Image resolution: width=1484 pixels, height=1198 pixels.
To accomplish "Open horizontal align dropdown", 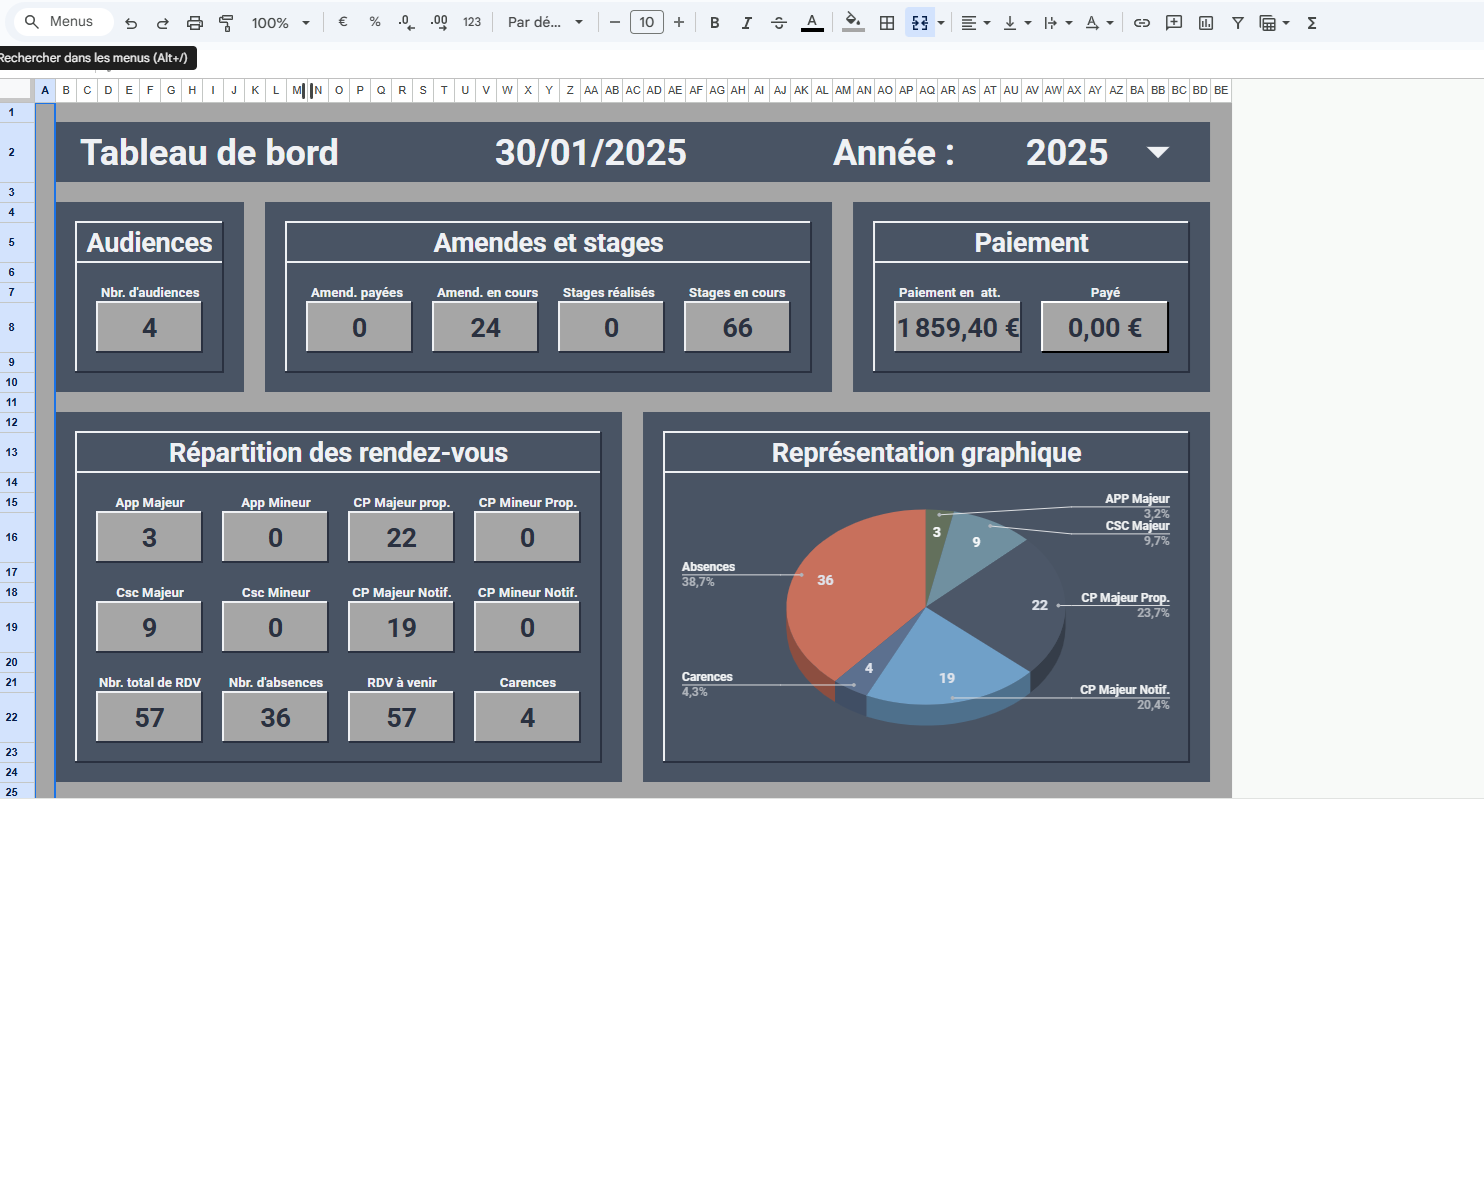I will coord(975,22).
